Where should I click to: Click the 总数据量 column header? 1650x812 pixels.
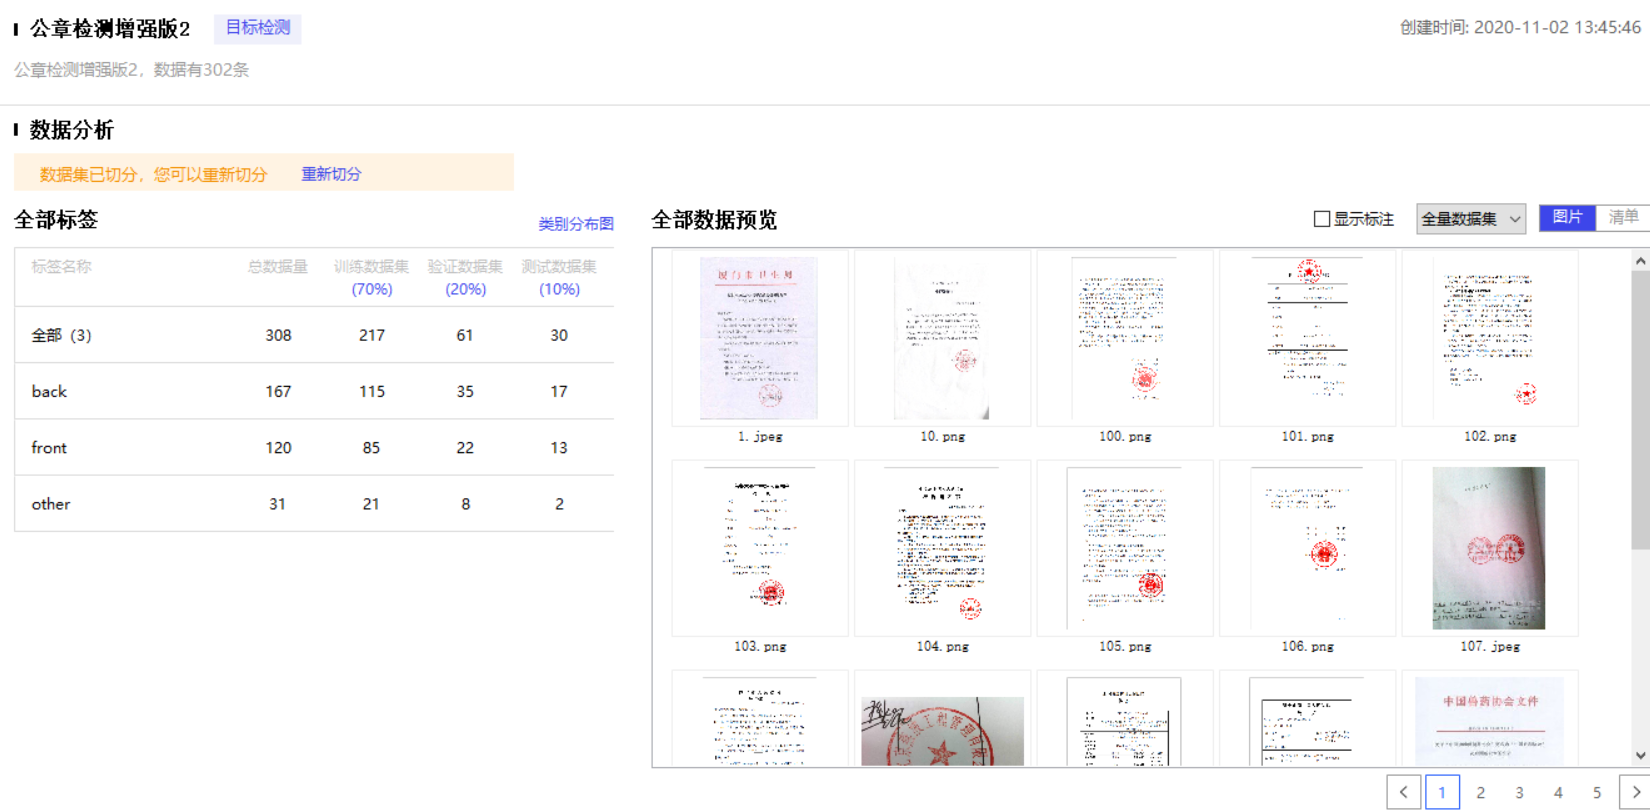(278, 266)
